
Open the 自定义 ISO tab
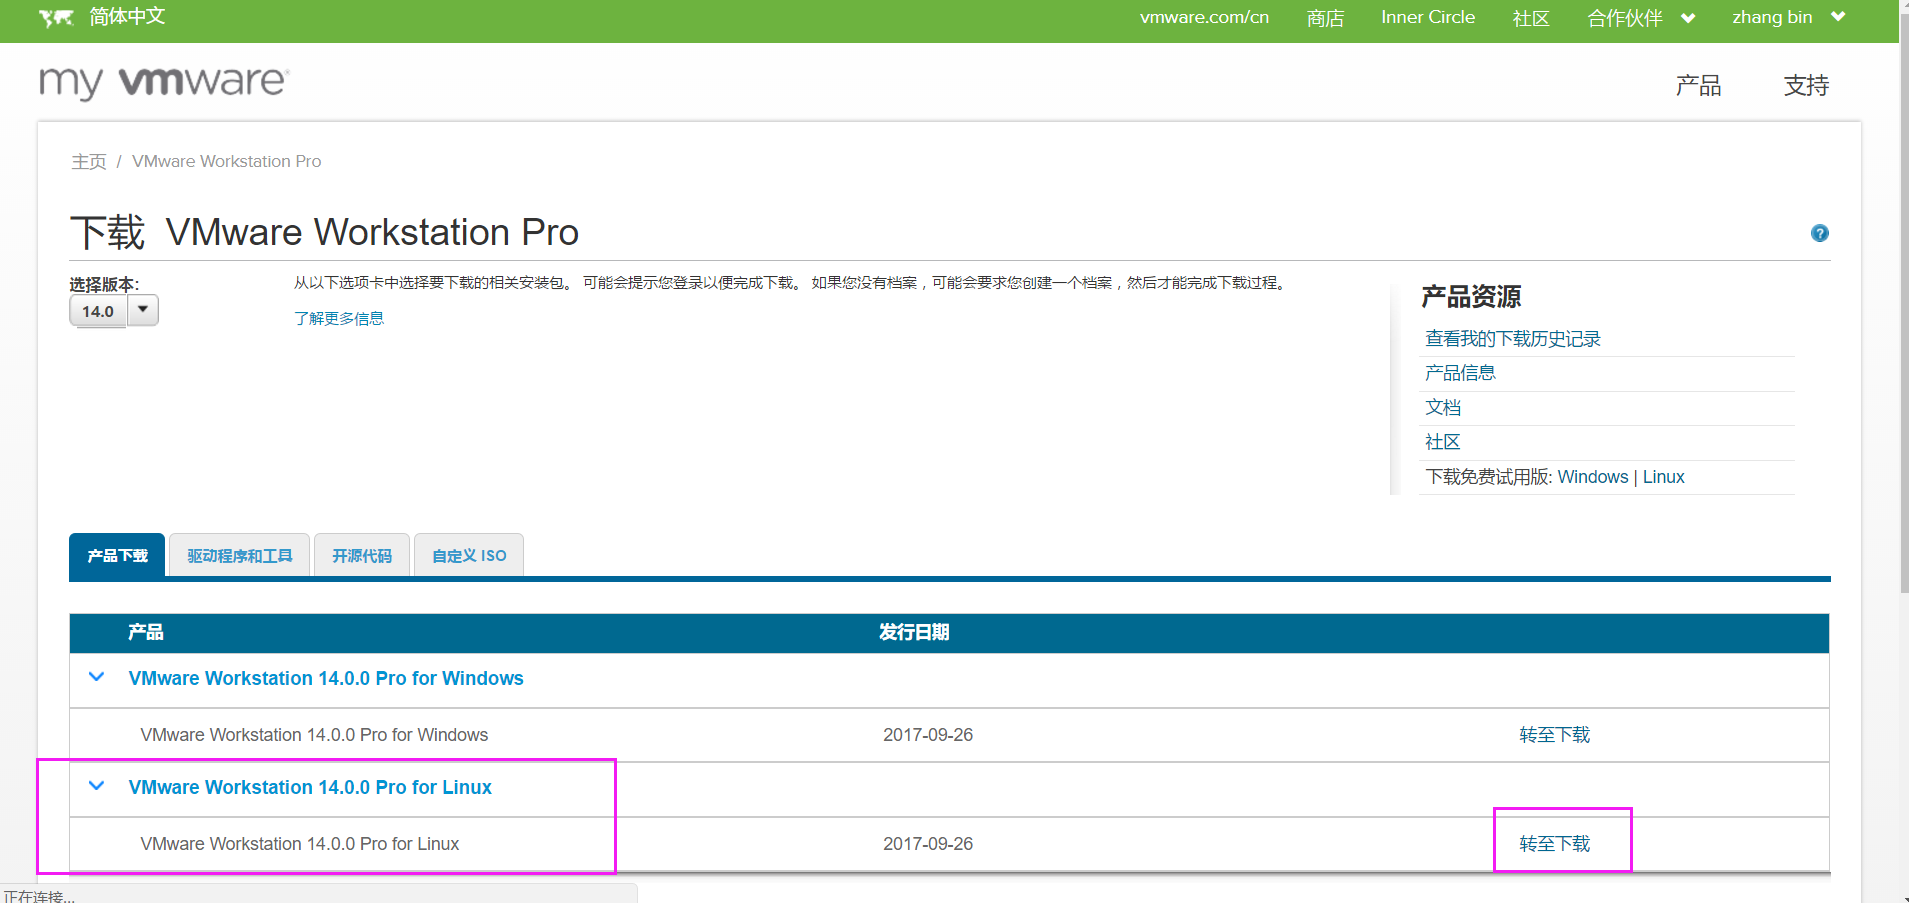pyautogui.click(x=469, y=556)
